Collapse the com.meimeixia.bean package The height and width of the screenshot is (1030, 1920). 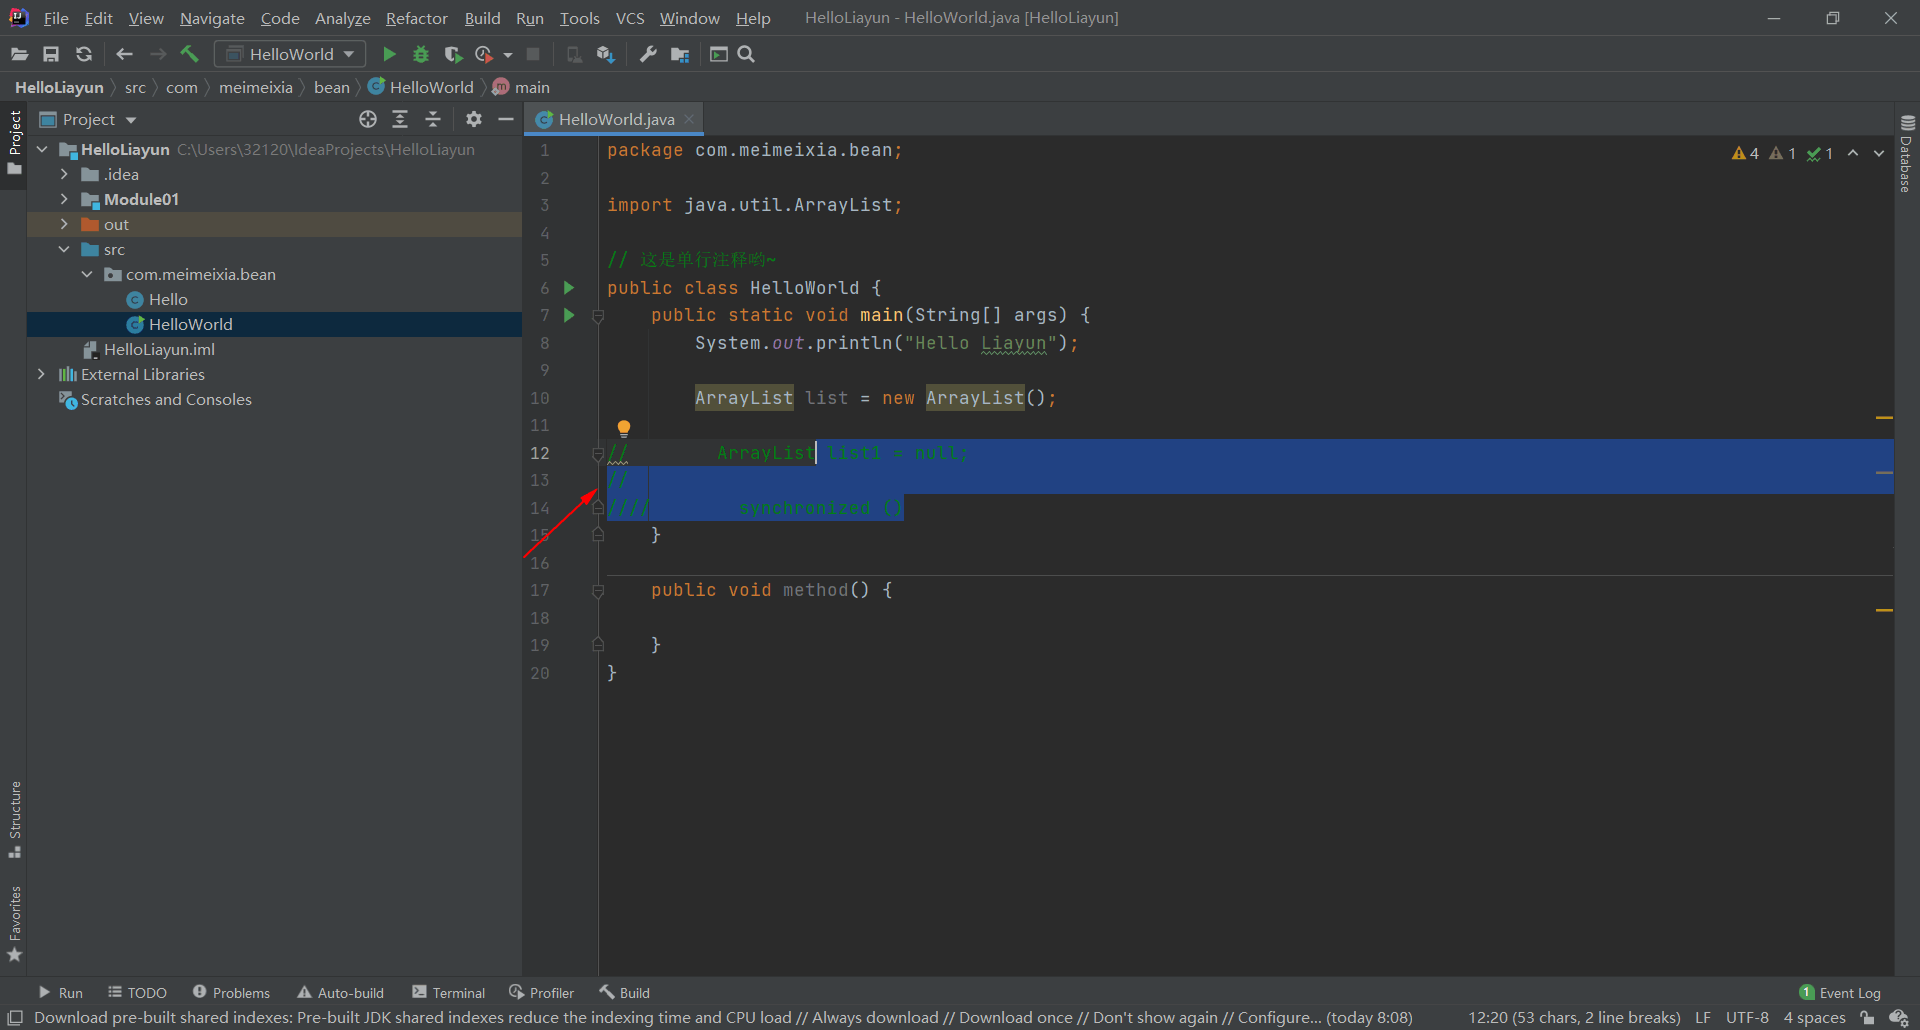pos(87,274)
